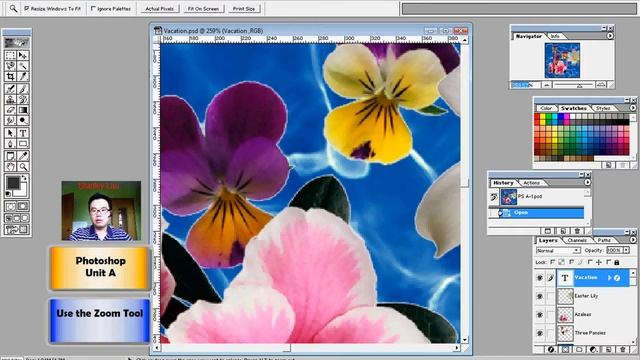This screenshot has width=640, height=360.
Task: Toggle lock transparent pixels checkbox
Action: click(553, 262)
